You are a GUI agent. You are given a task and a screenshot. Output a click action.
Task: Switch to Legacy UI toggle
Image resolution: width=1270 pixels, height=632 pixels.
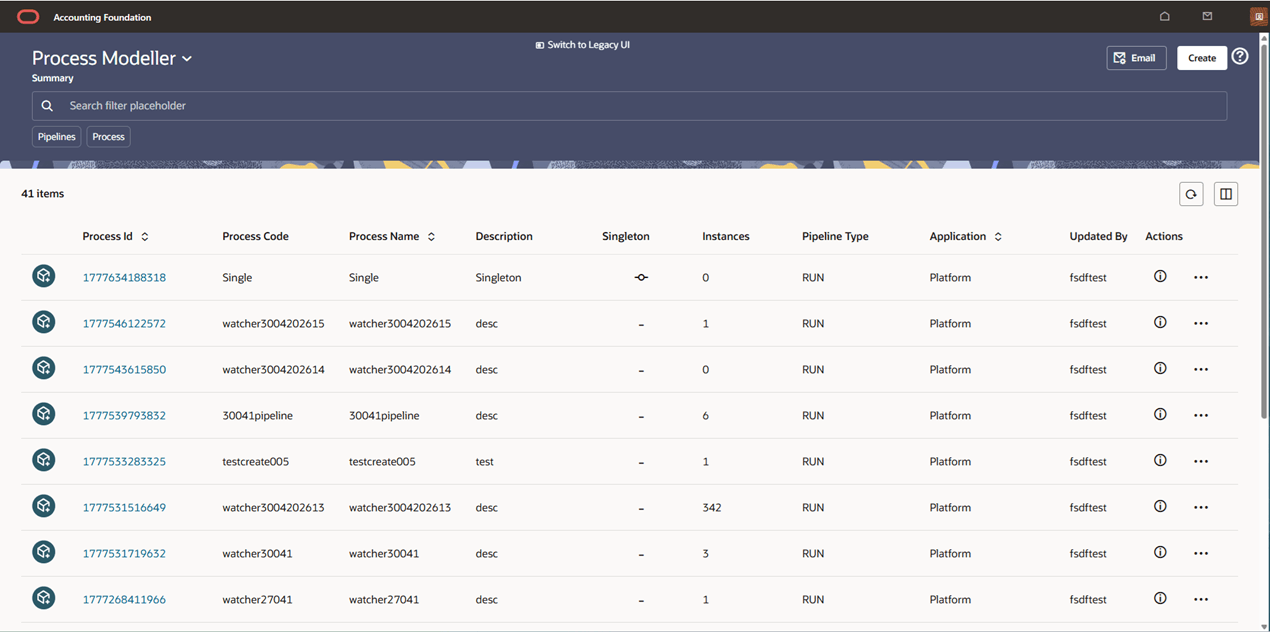pyautogui.click(x=583, y=45)
